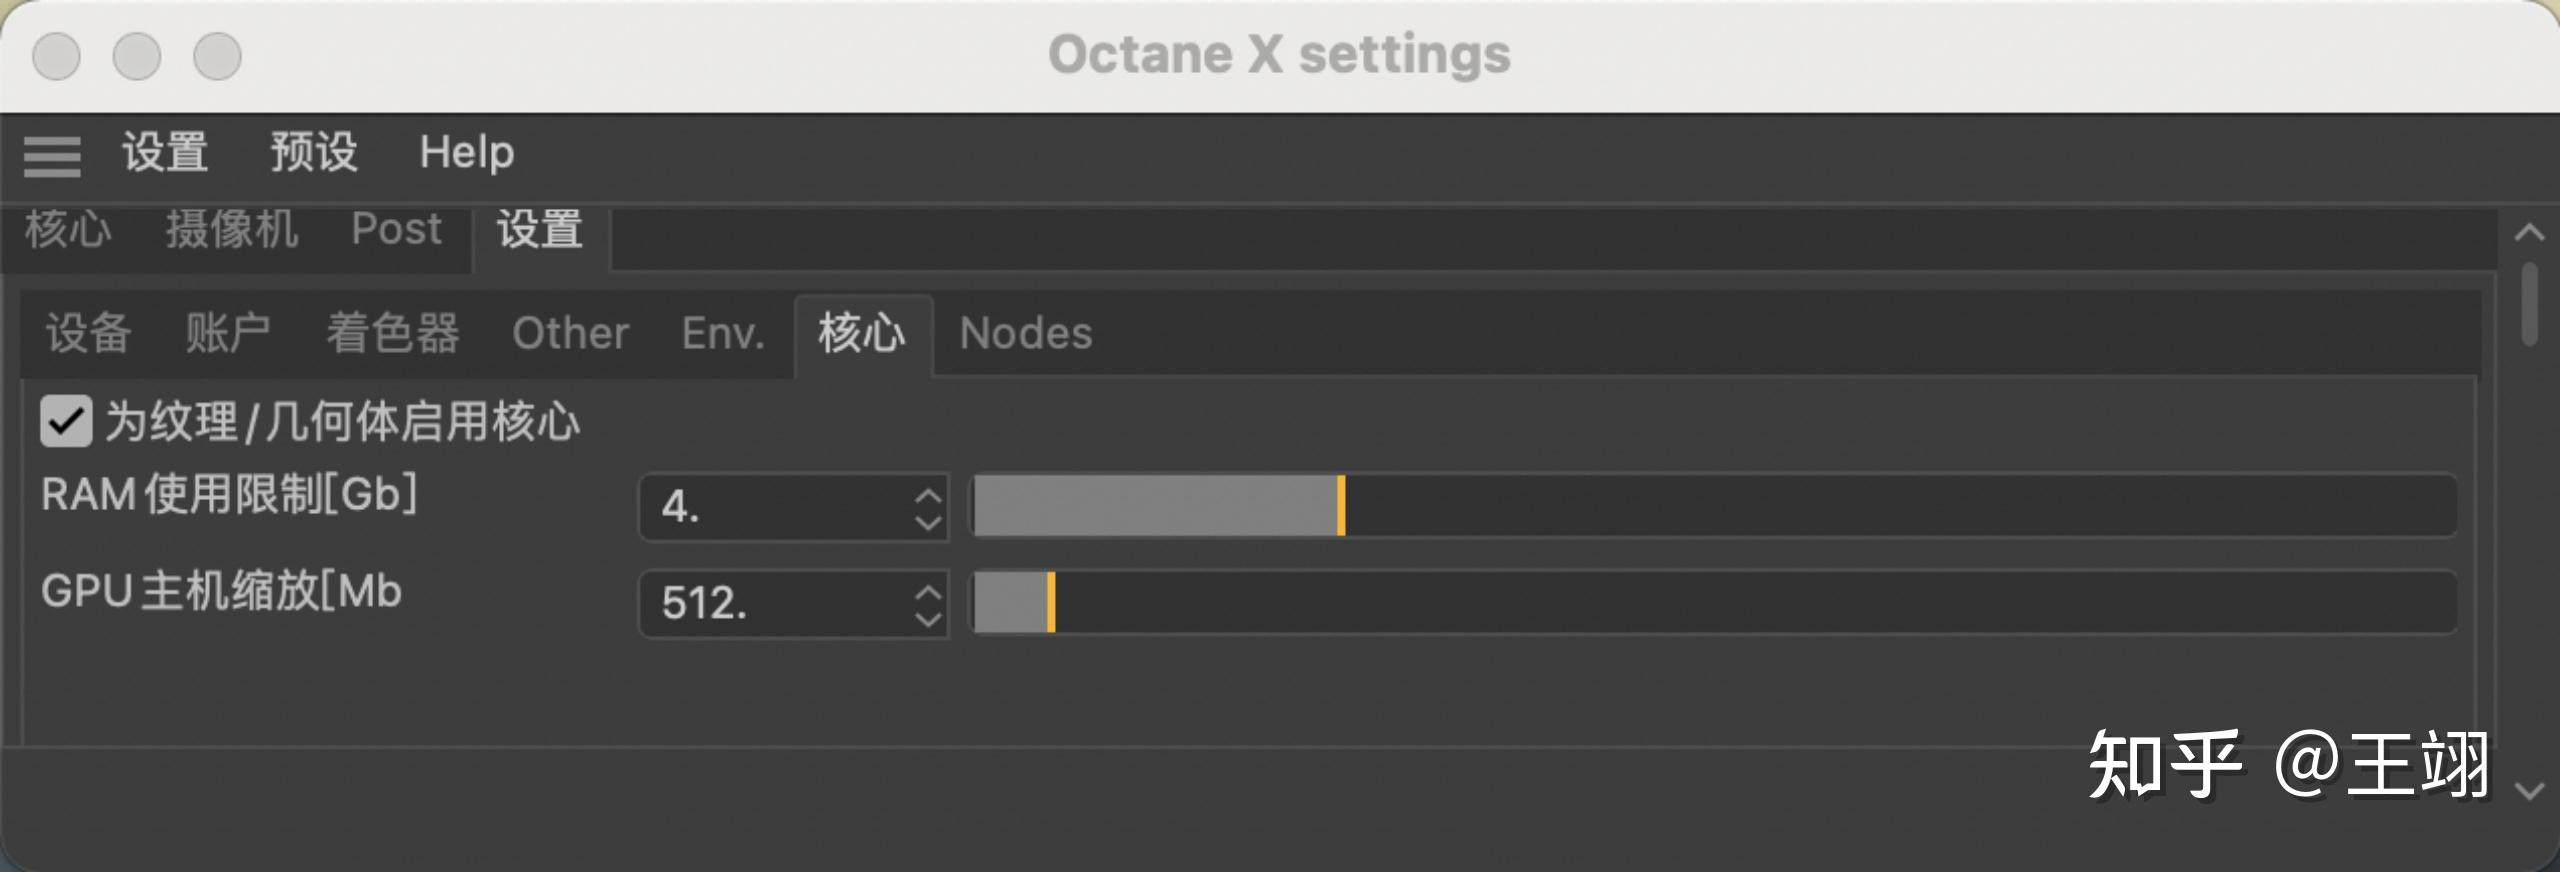
Task: Open the hamburger menu icon
Action: (x=52, y=156)
